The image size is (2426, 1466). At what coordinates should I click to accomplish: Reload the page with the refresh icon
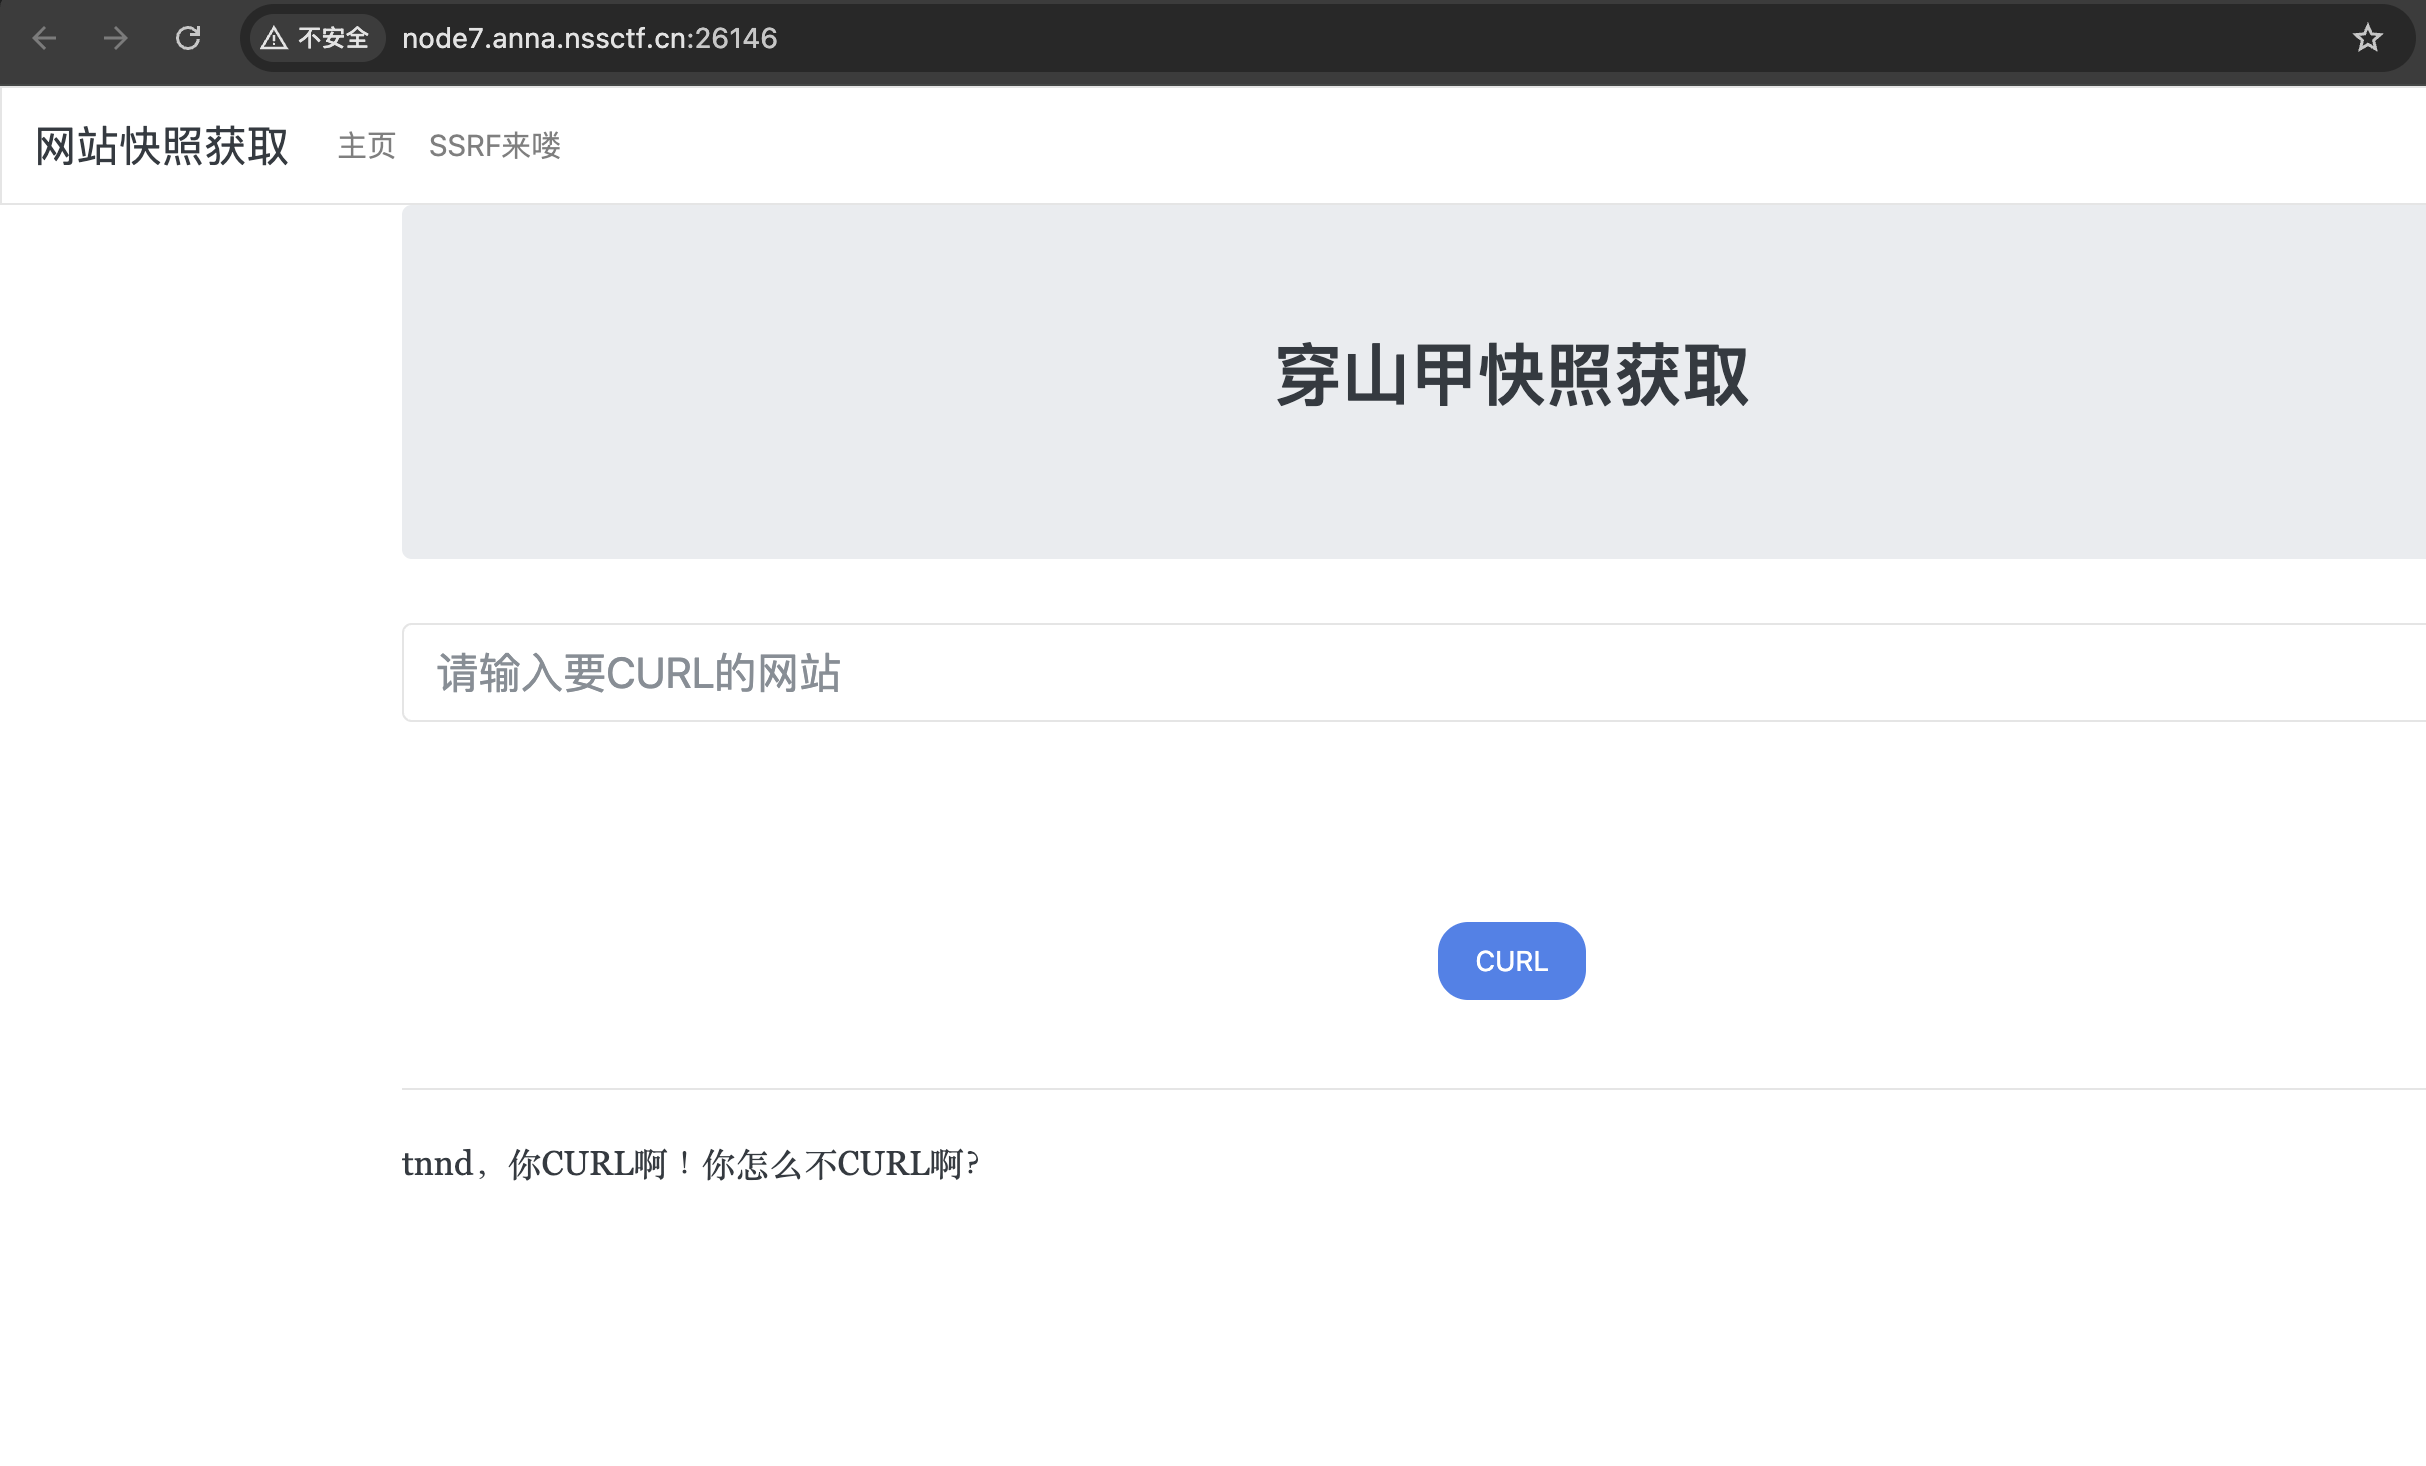pos(188,38)
